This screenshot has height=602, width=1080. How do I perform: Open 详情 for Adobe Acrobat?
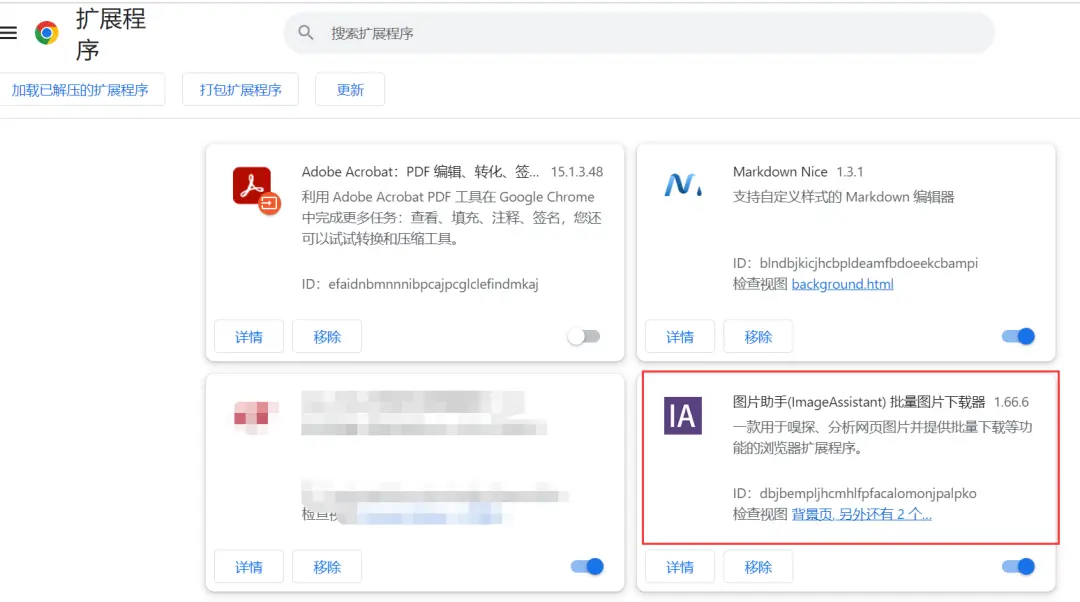pos(249,337)
